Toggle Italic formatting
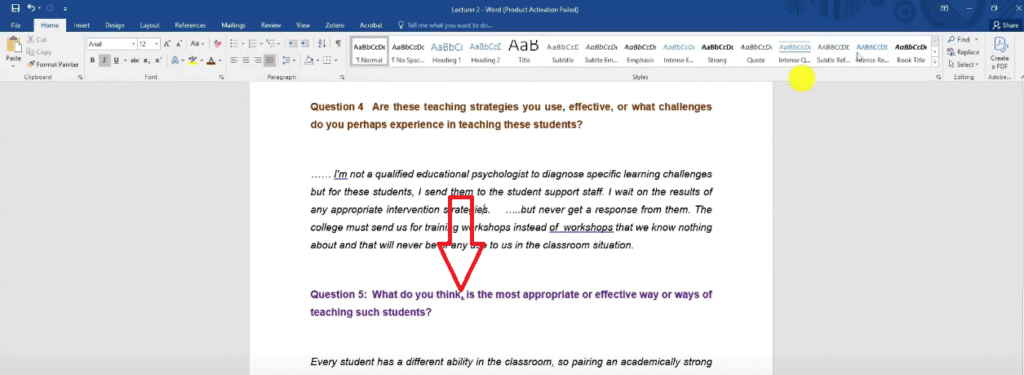The height and width of the screenshot is (375, 1024). point(104,60)
